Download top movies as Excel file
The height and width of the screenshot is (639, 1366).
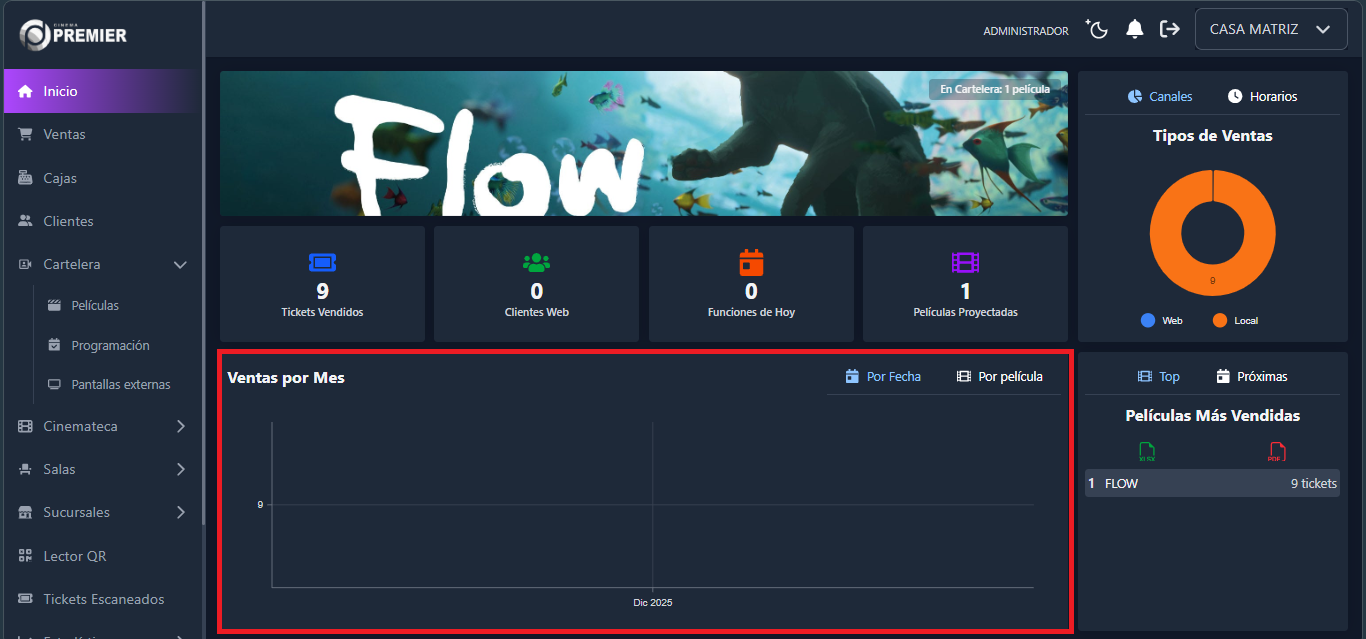(x=1146, y=452)
